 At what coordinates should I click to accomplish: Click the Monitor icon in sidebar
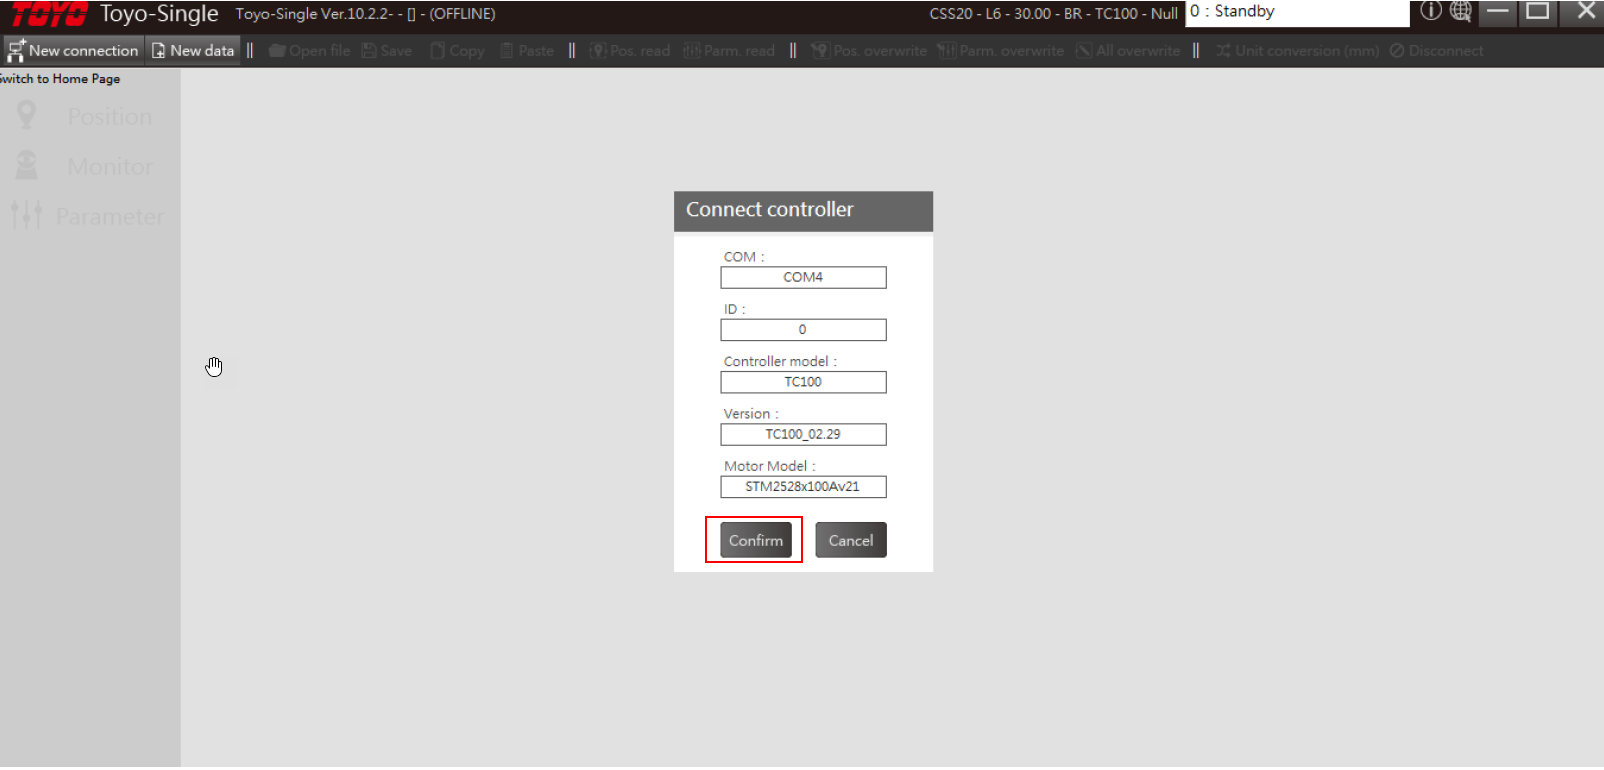click(x=27, y=165)
